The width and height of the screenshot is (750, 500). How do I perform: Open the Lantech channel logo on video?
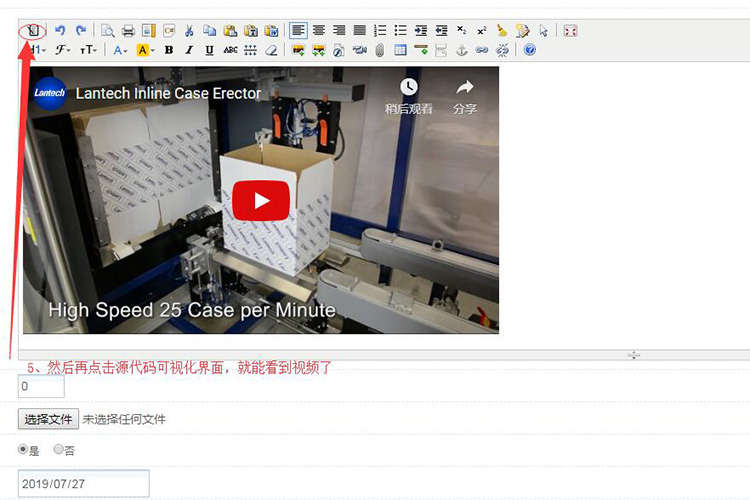pos(50,93)
